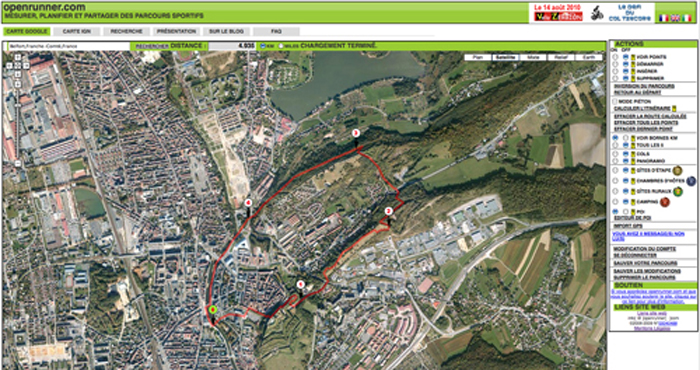700x370 pixels.
Task: Select the KM distance unit radio
Action: 263,46
